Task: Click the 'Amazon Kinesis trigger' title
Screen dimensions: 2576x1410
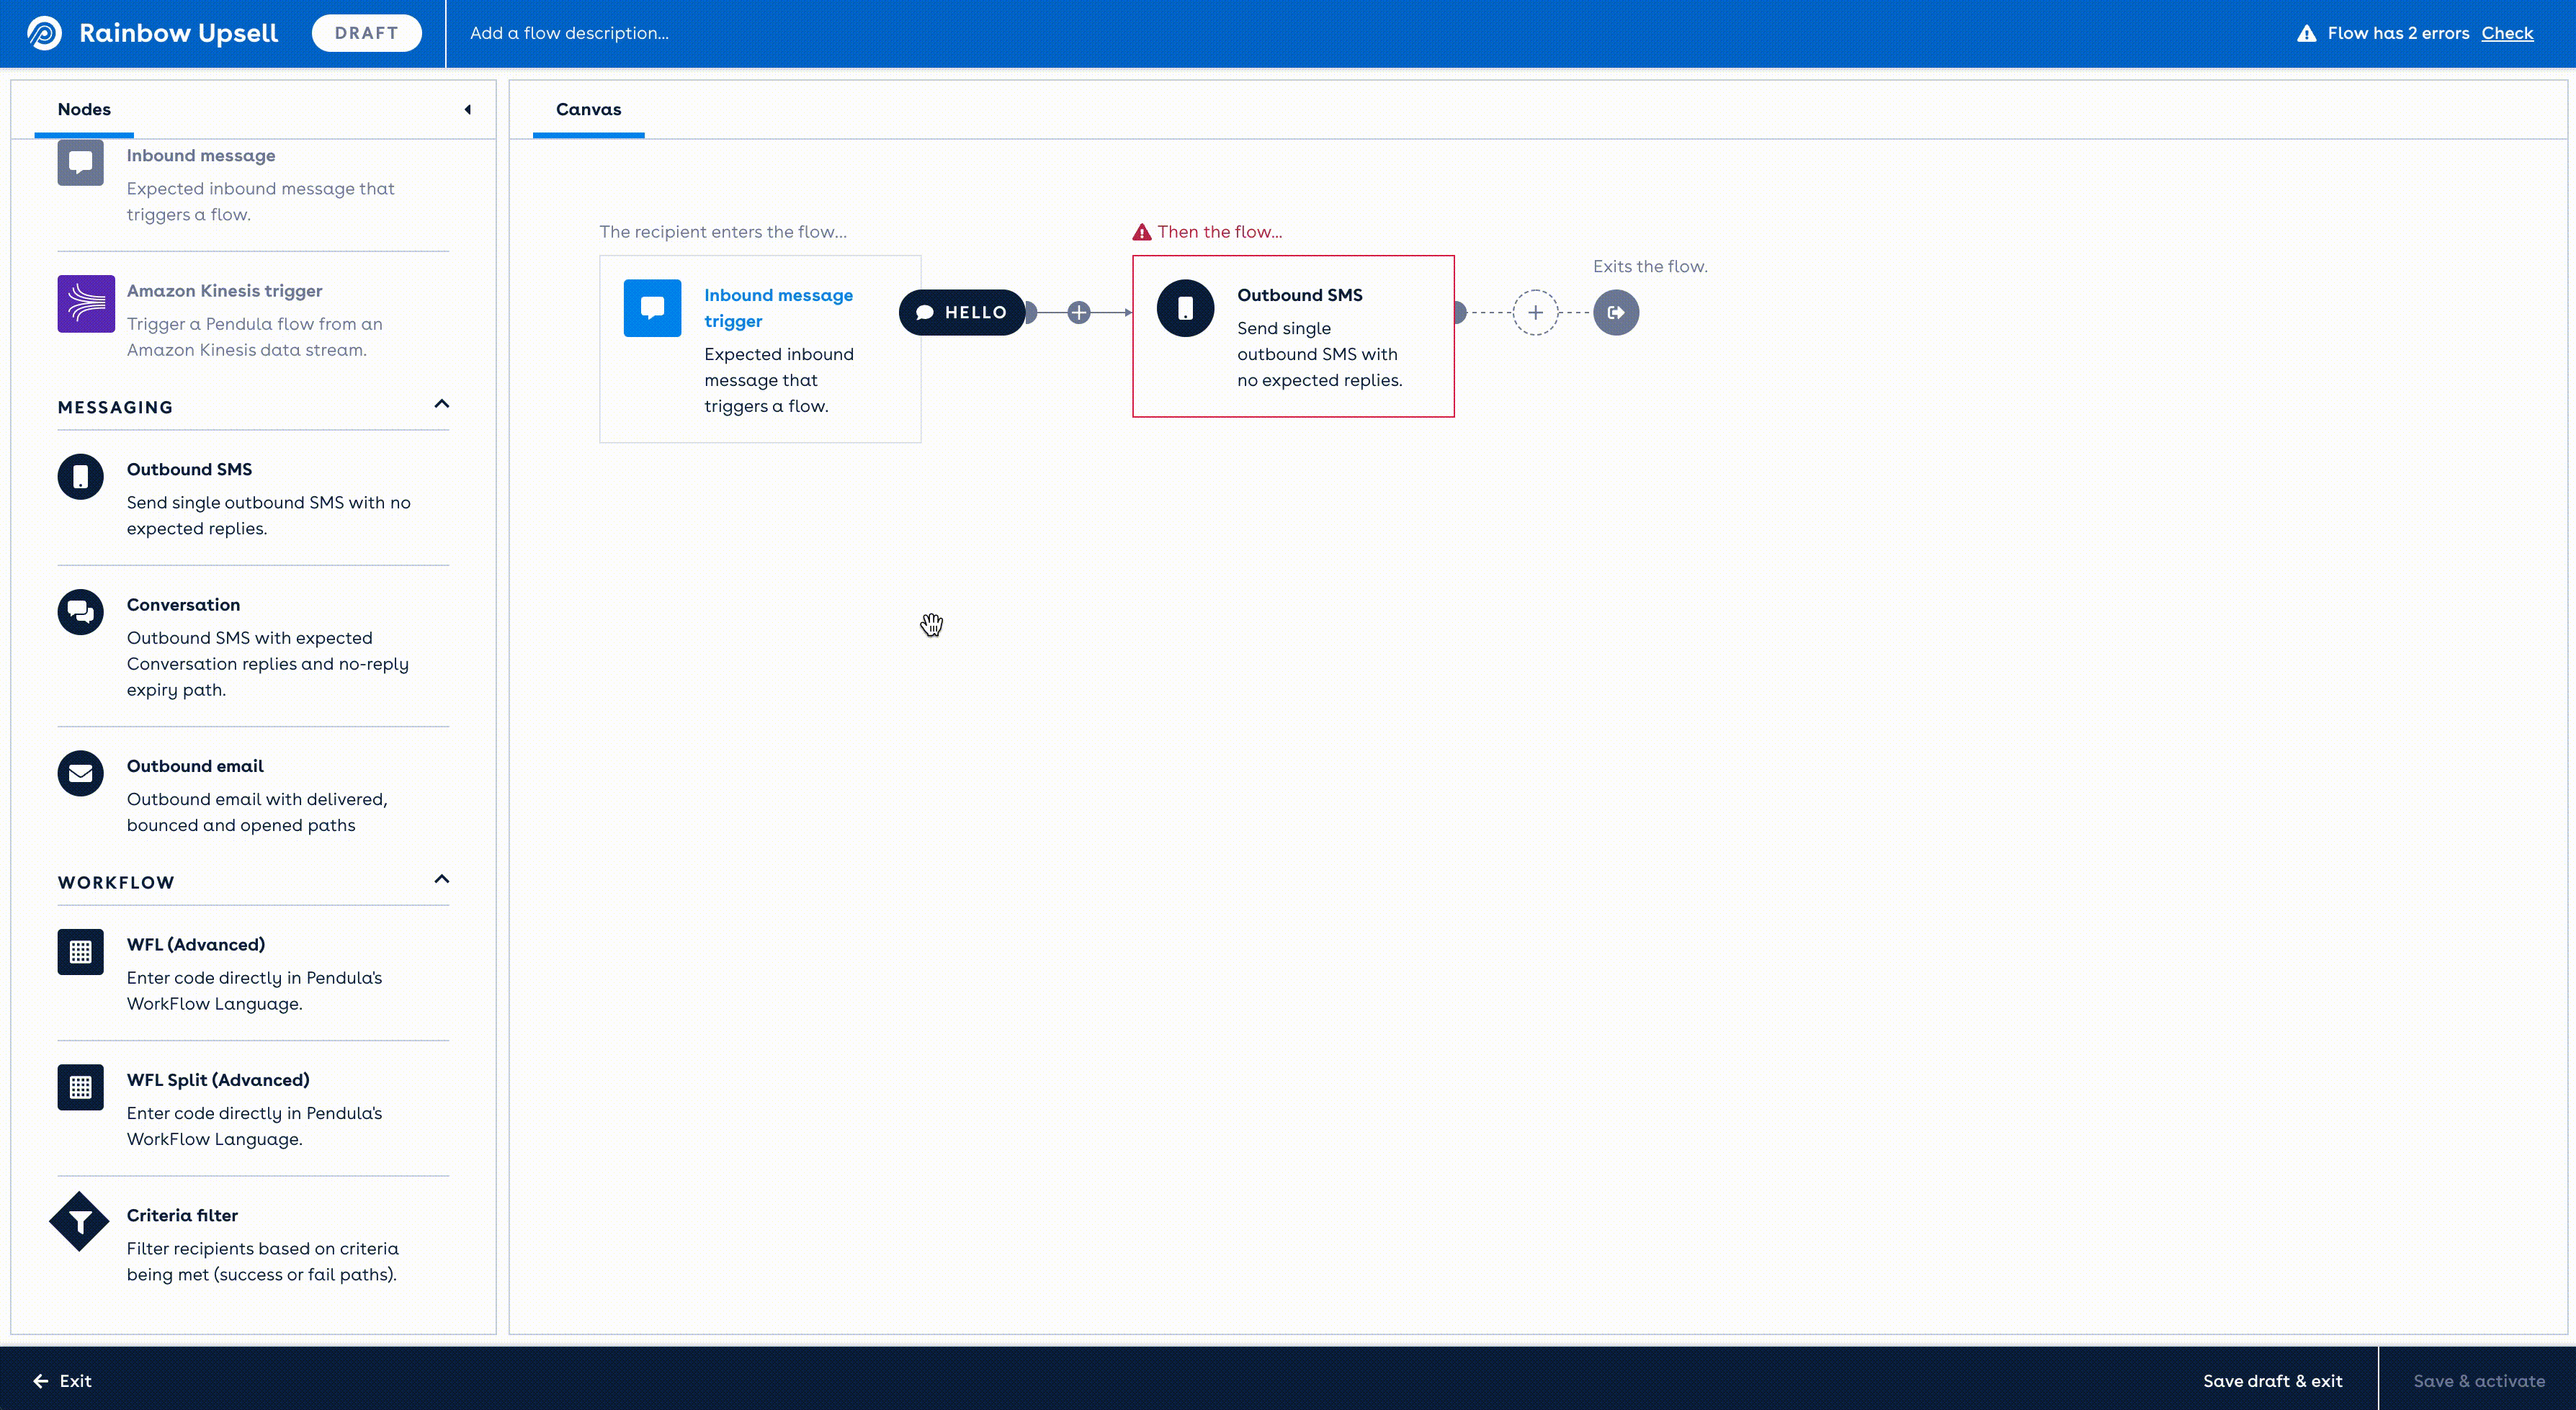Action: pyautogui.click(x=224, y=291)
